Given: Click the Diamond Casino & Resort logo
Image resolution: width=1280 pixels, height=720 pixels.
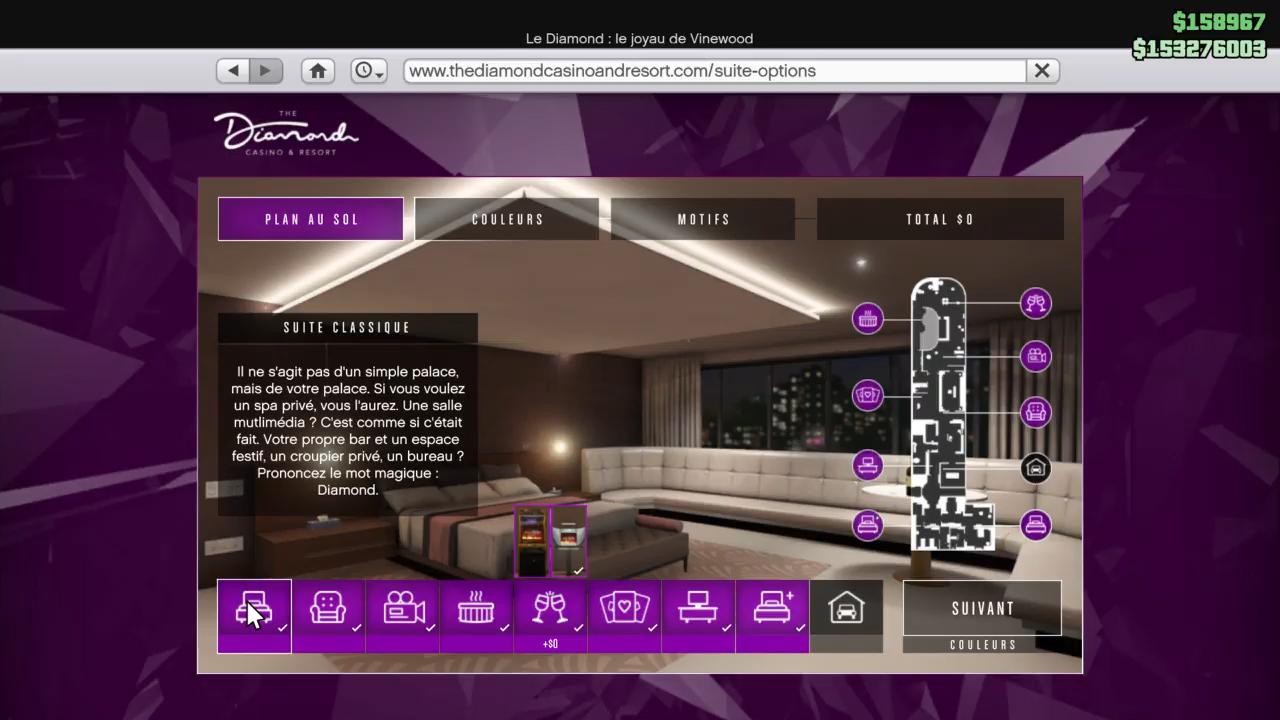Looking at the screenshot, I should (x=285, y=134).
